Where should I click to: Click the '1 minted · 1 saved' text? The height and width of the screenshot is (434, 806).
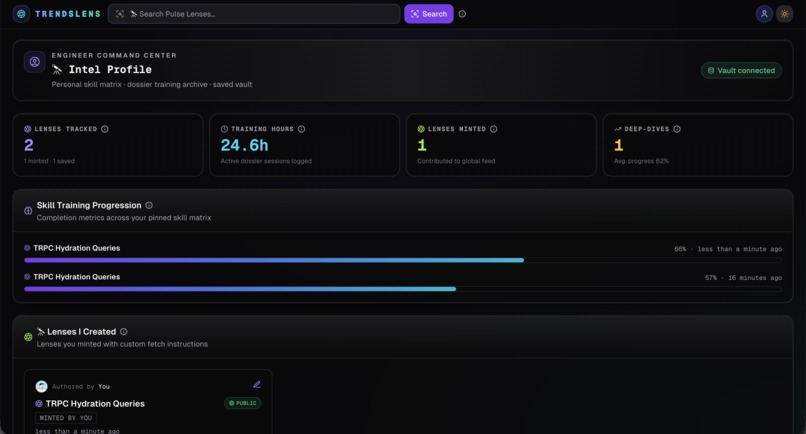pyautogui.click(x=49, y=161)
